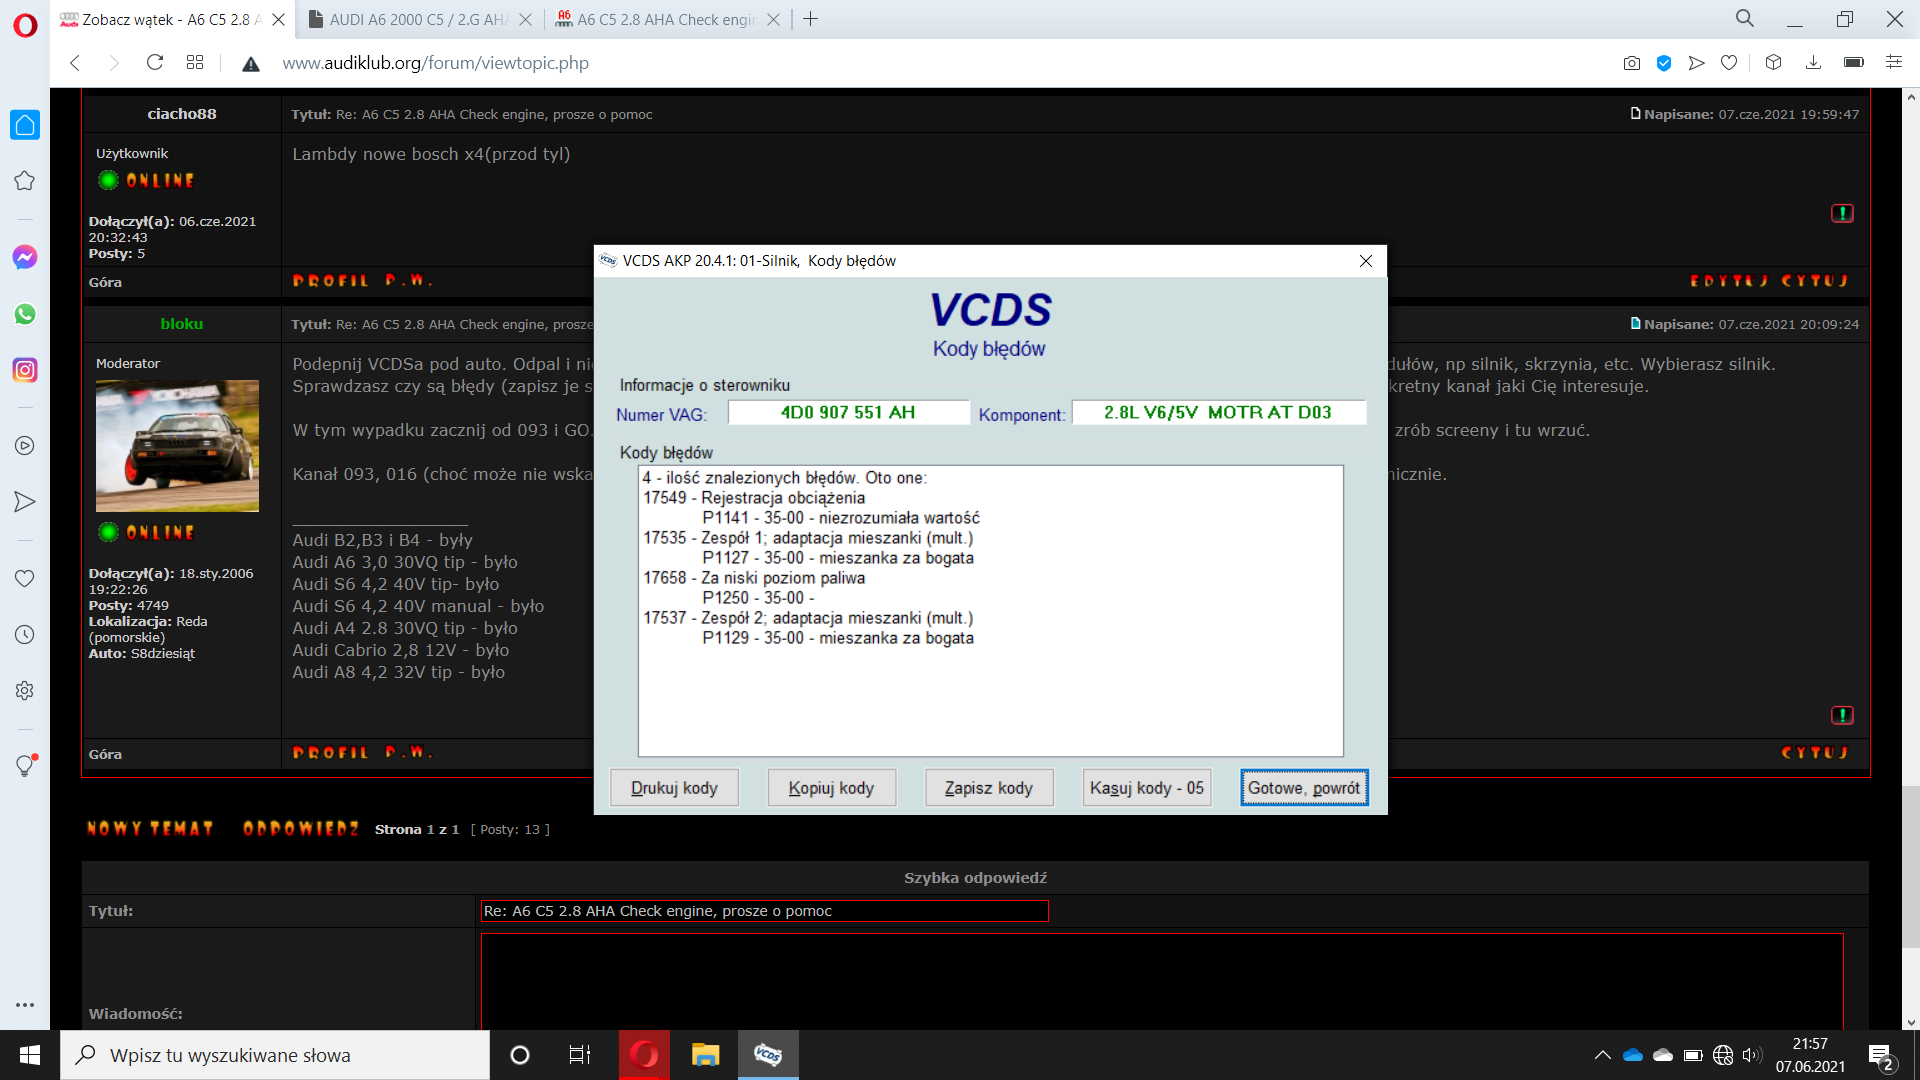The image size is (1920, 1080).
Task: Open the ad blocker shield icon
Action: 1664,63
